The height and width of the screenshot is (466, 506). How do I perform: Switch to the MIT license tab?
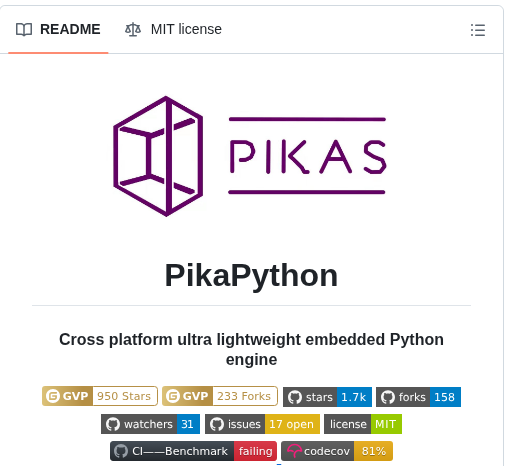(173, 29)
